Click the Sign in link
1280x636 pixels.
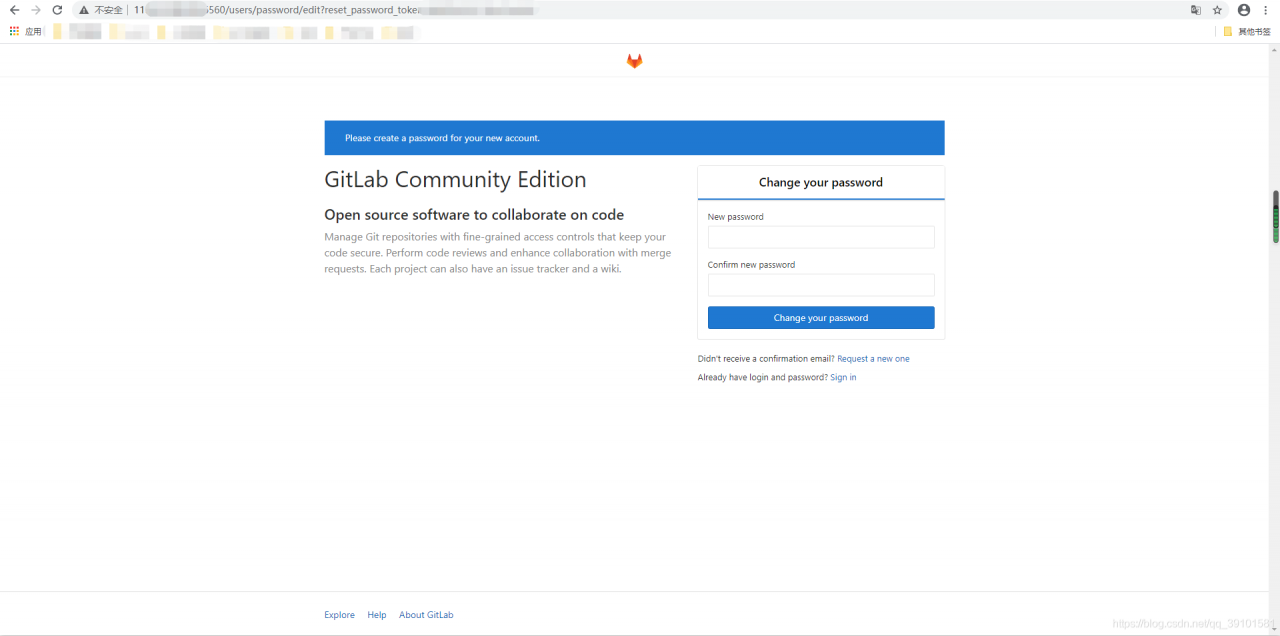843,378
